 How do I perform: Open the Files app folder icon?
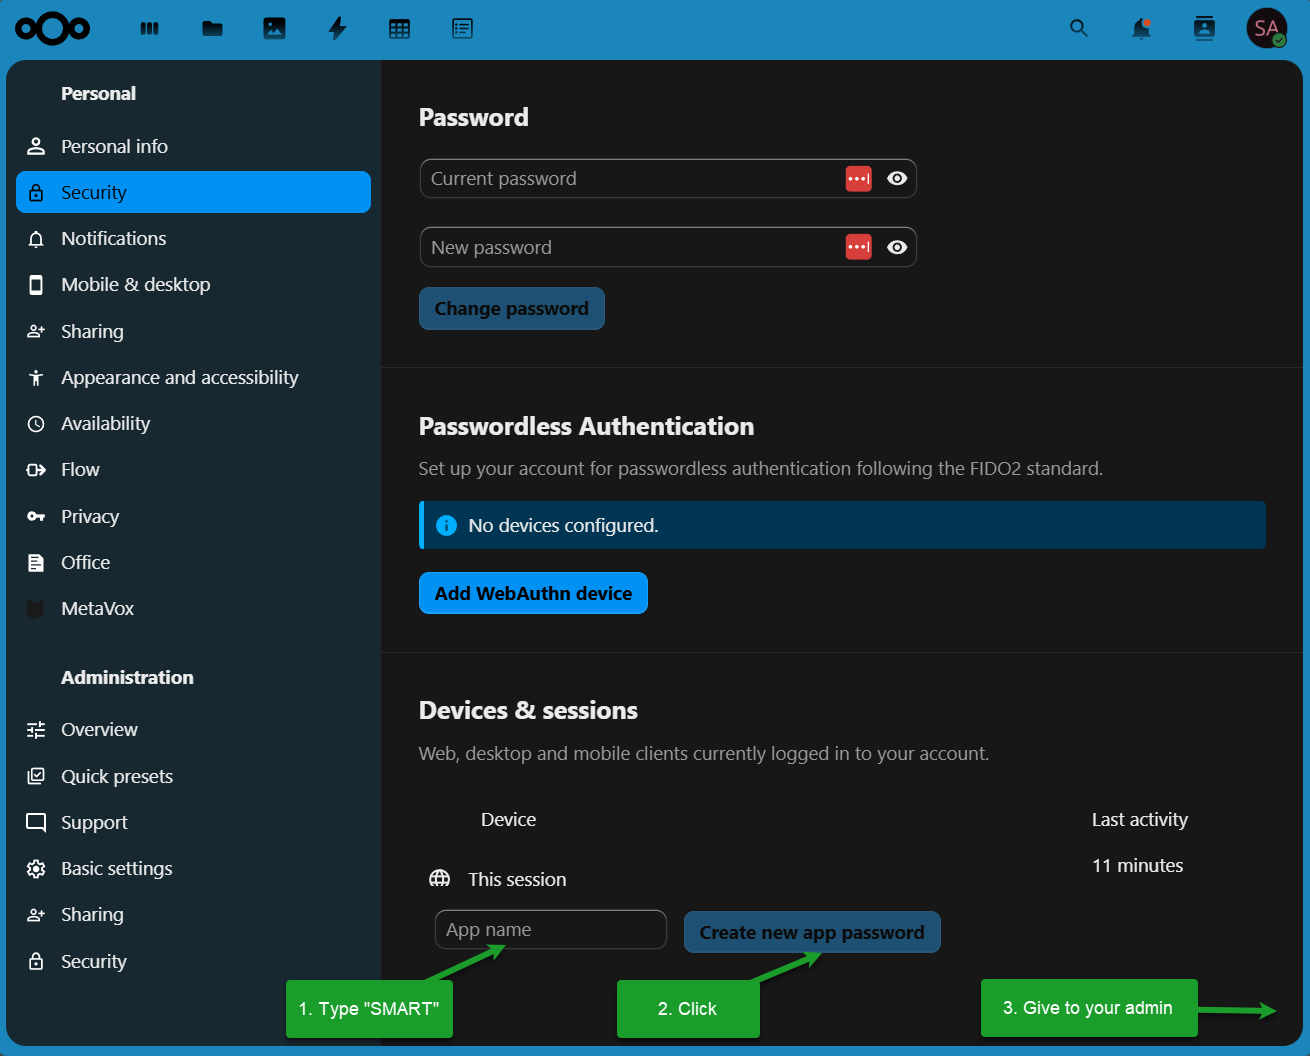point(212,29)
